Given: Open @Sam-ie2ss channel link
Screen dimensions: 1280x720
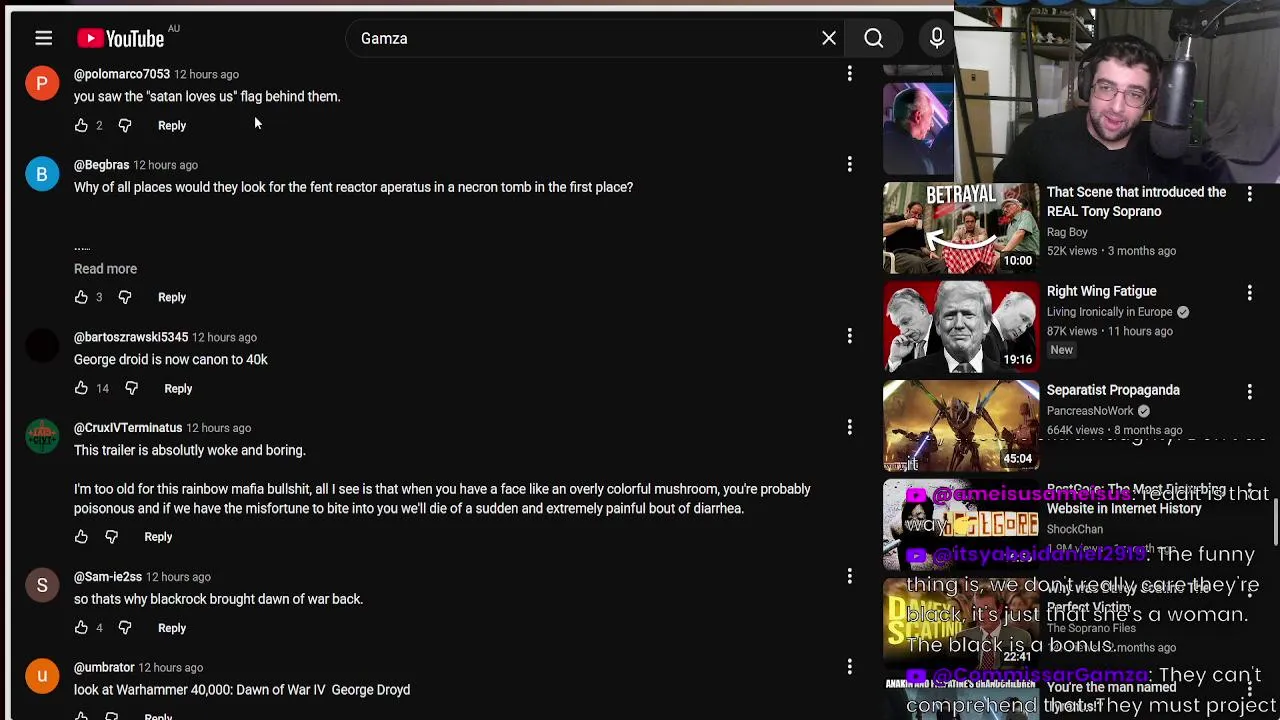Looking at the screenshot, I should [108, 577].
